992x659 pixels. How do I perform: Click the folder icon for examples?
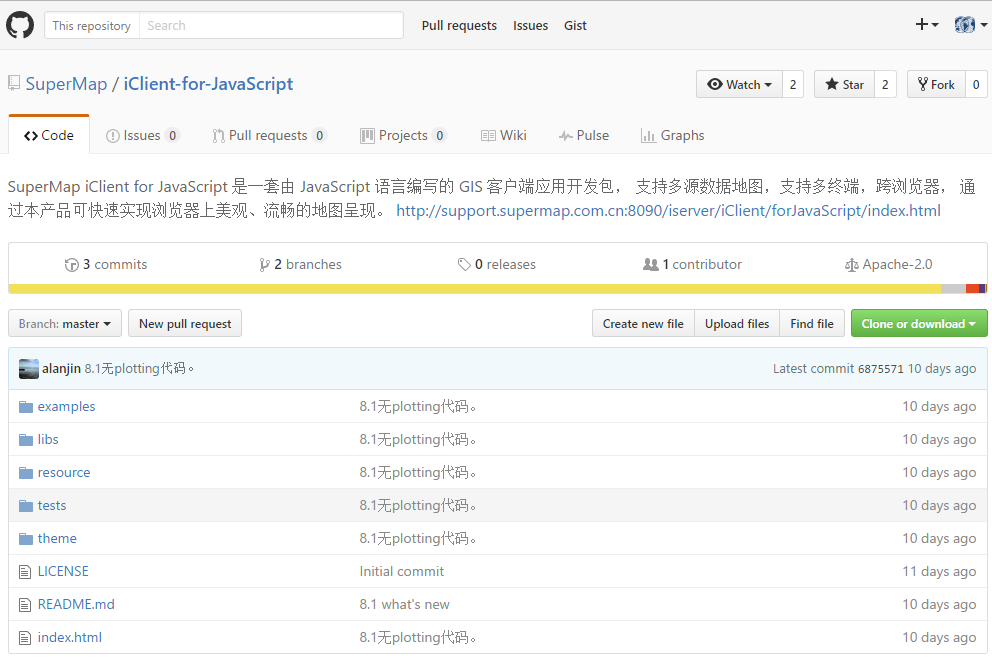(x=26, y=407)
